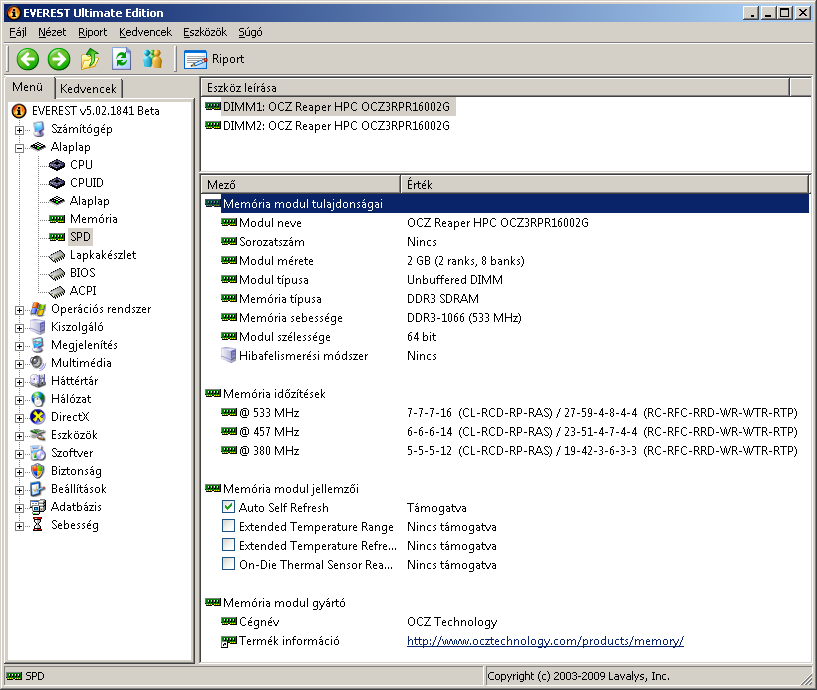
Task: Click the Mező column header
Action: [x=301, y=184]
